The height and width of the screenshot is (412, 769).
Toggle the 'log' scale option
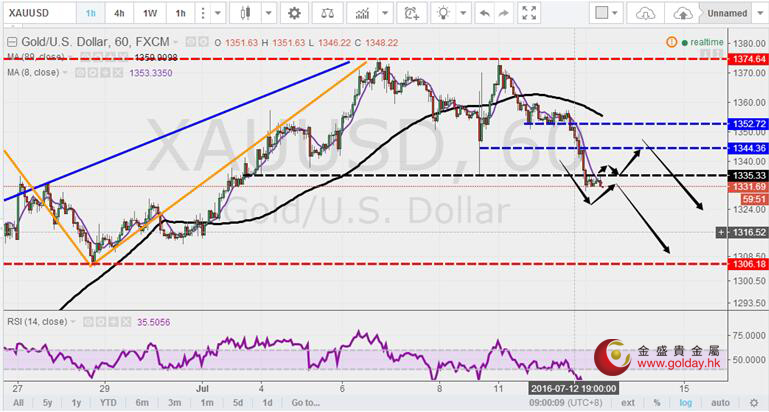coord(686,403)
